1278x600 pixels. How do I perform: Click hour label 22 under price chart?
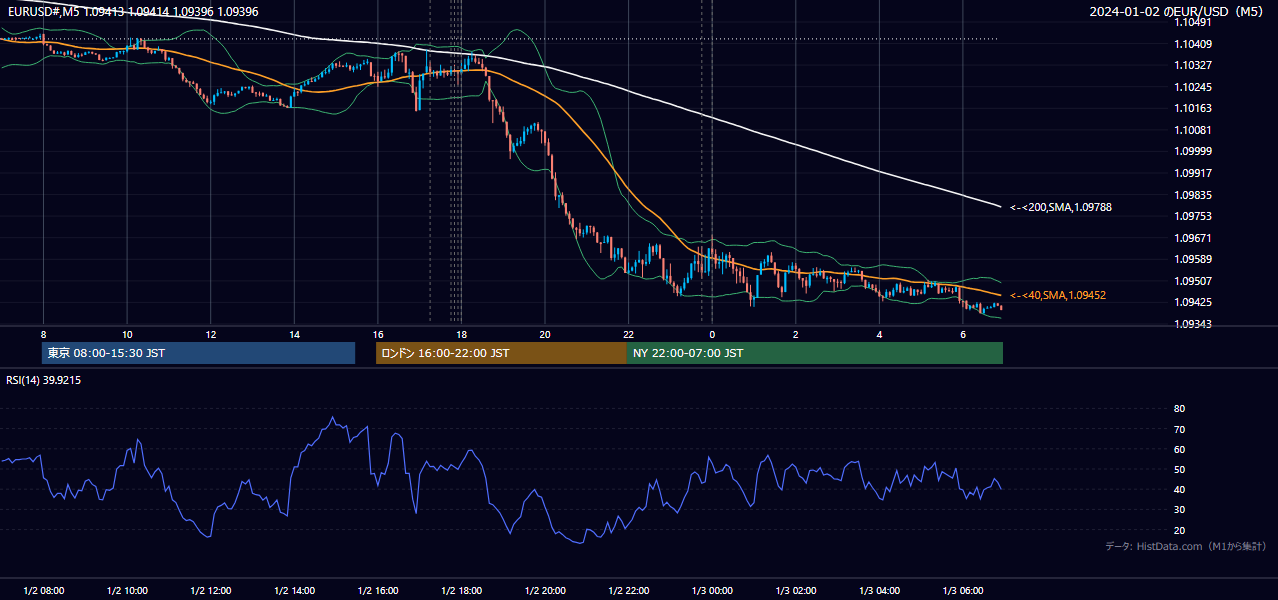click(628, 334)
